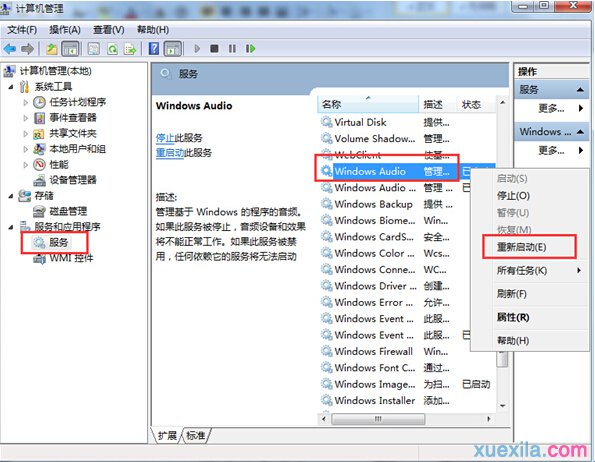Viewport: 595px width, 462px height.
Task: Collapse the 服务 section in Actions pane
Action: (x=580, y=90)
